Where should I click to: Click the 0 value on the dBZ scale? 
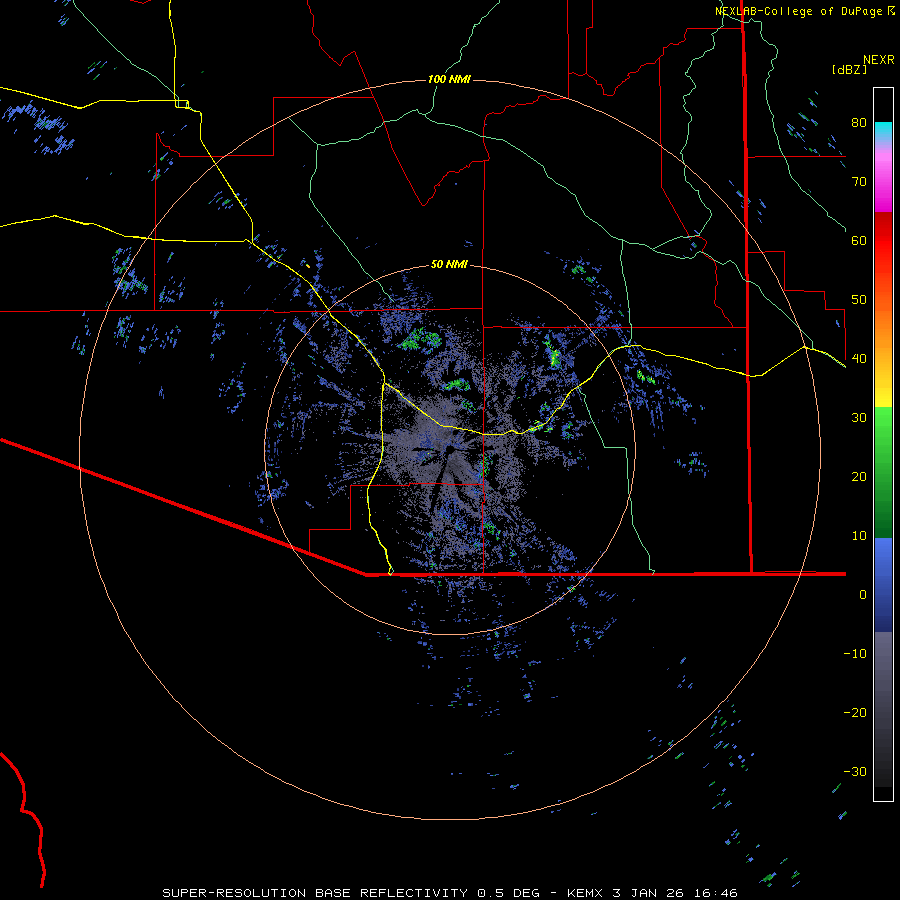(863, 595)
